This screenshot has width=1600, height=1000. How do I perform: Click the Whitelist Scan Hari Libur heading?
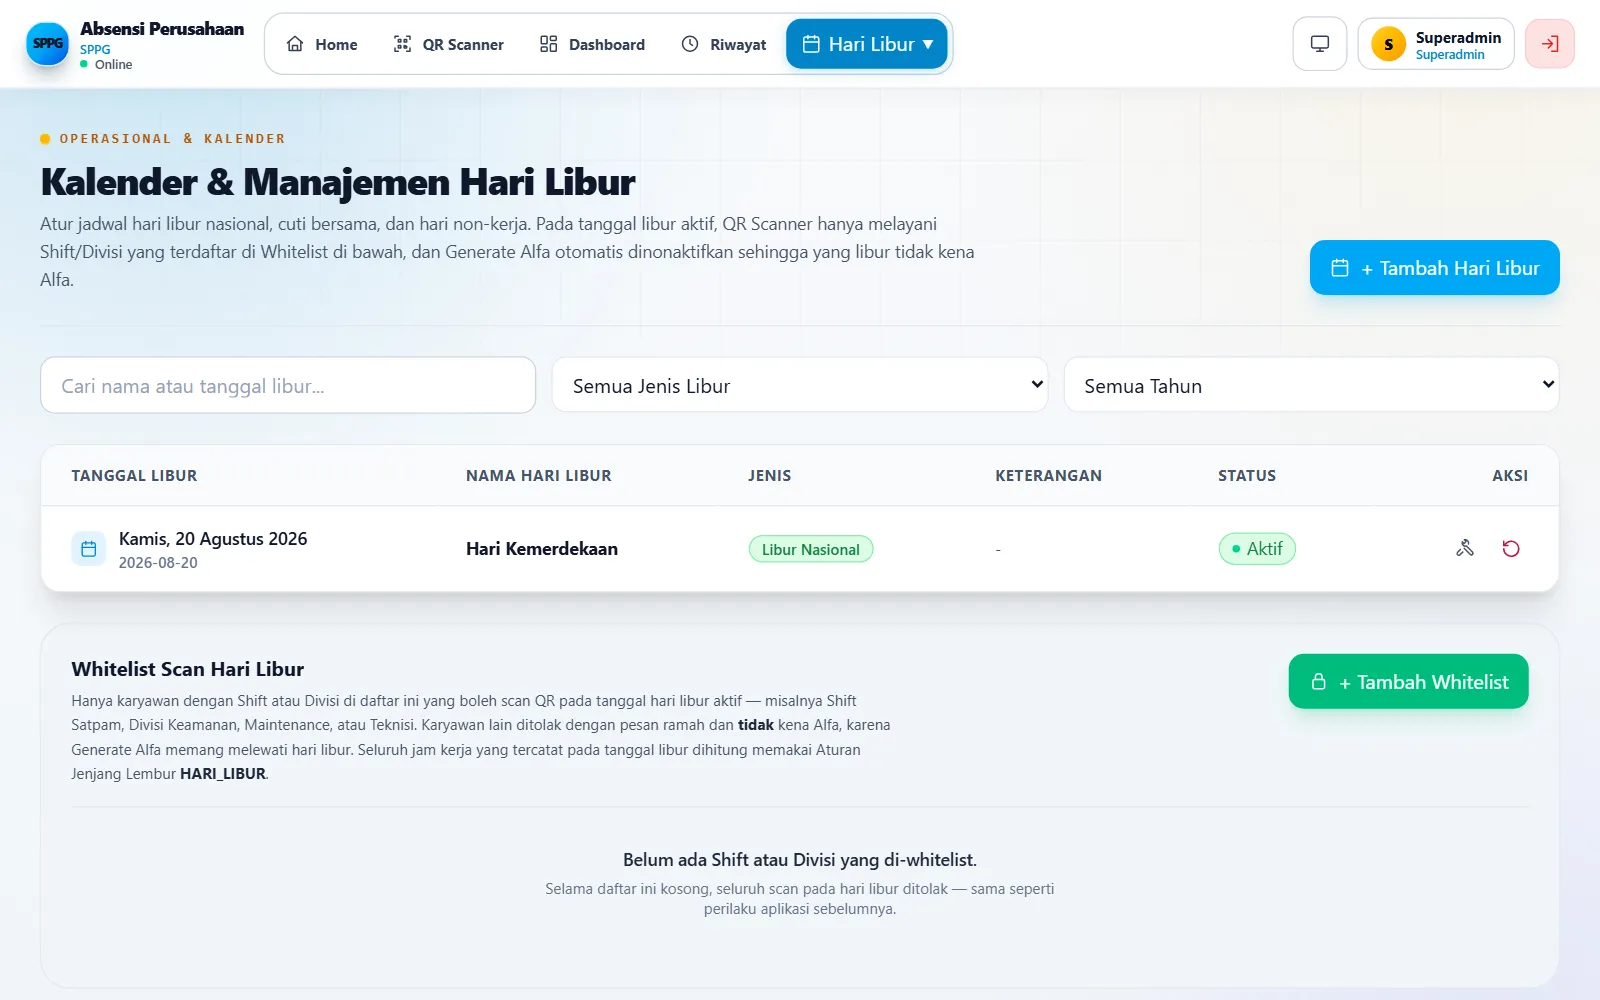(188, 669)
